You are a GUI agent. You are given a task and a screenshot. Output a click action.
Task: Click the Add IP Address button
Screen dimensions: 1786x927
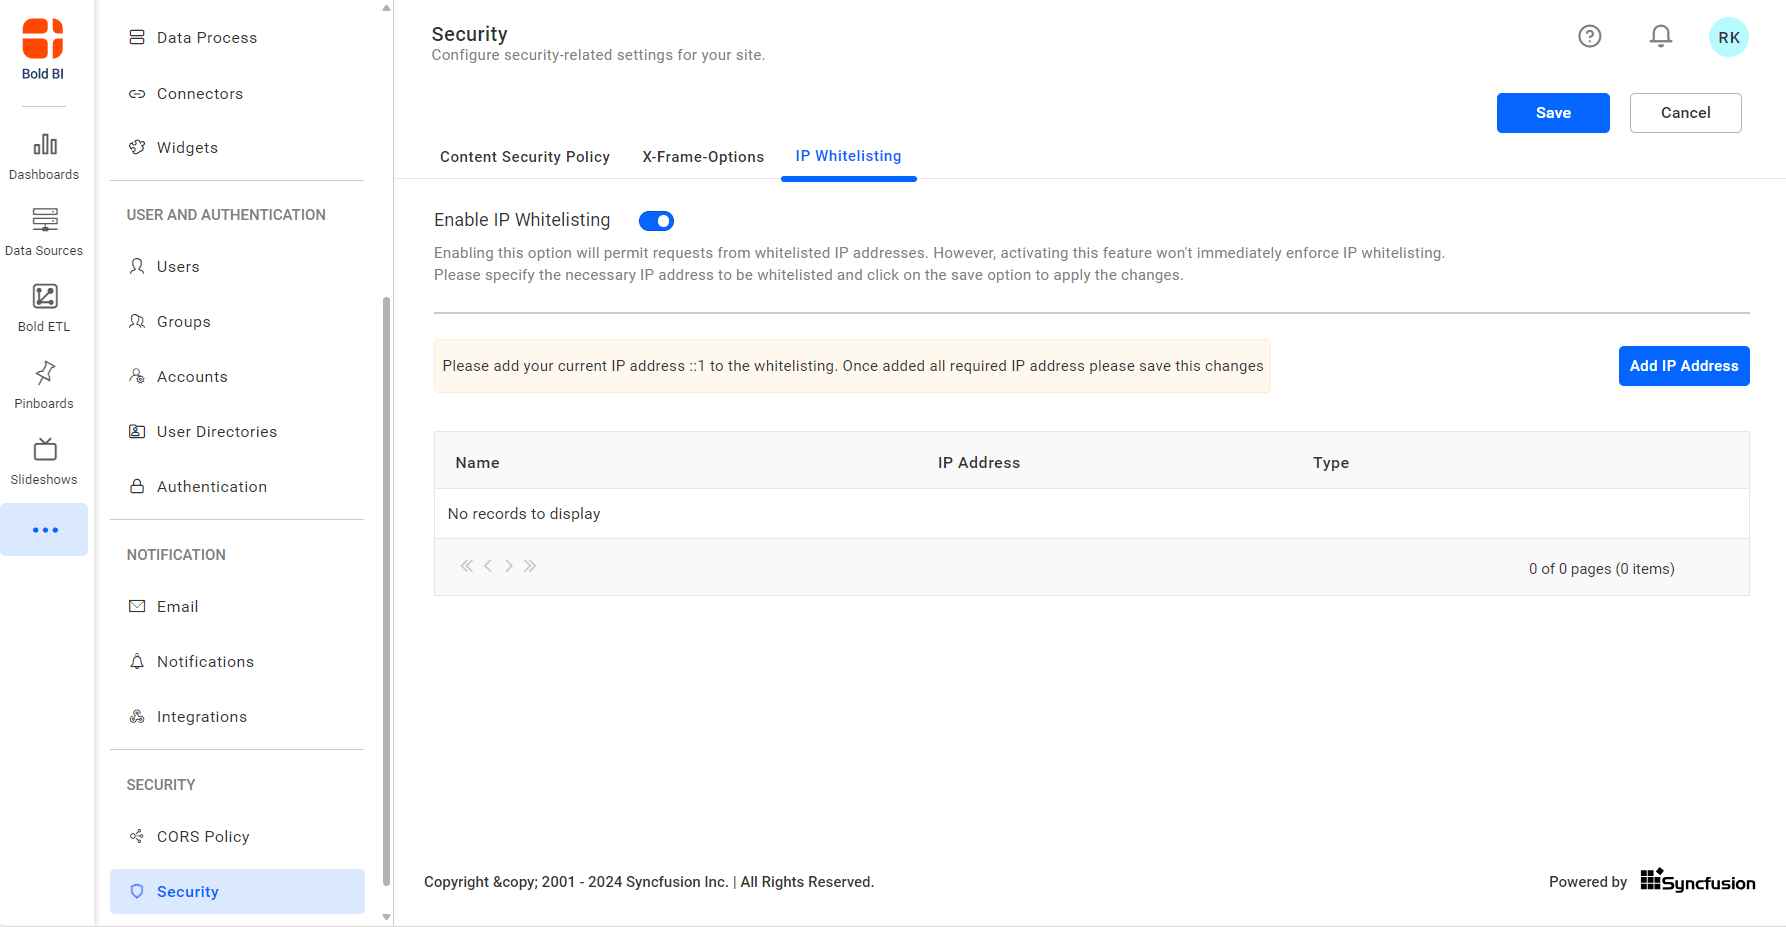[x=1684, y=365]
